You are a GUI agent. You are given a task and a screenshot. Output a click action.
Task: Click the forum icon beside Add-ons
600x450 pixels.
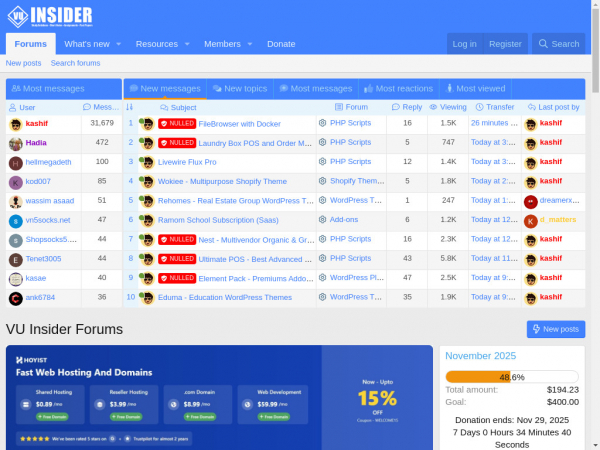[x=322, y=220]
